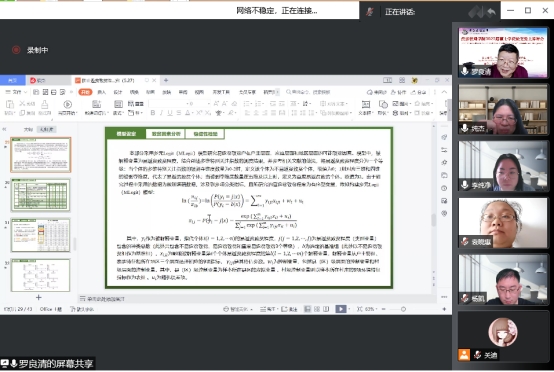Viewport: 554px width, 372px height.
Task: Click the Underline formatting icon
Action: (x=170, y=113)
